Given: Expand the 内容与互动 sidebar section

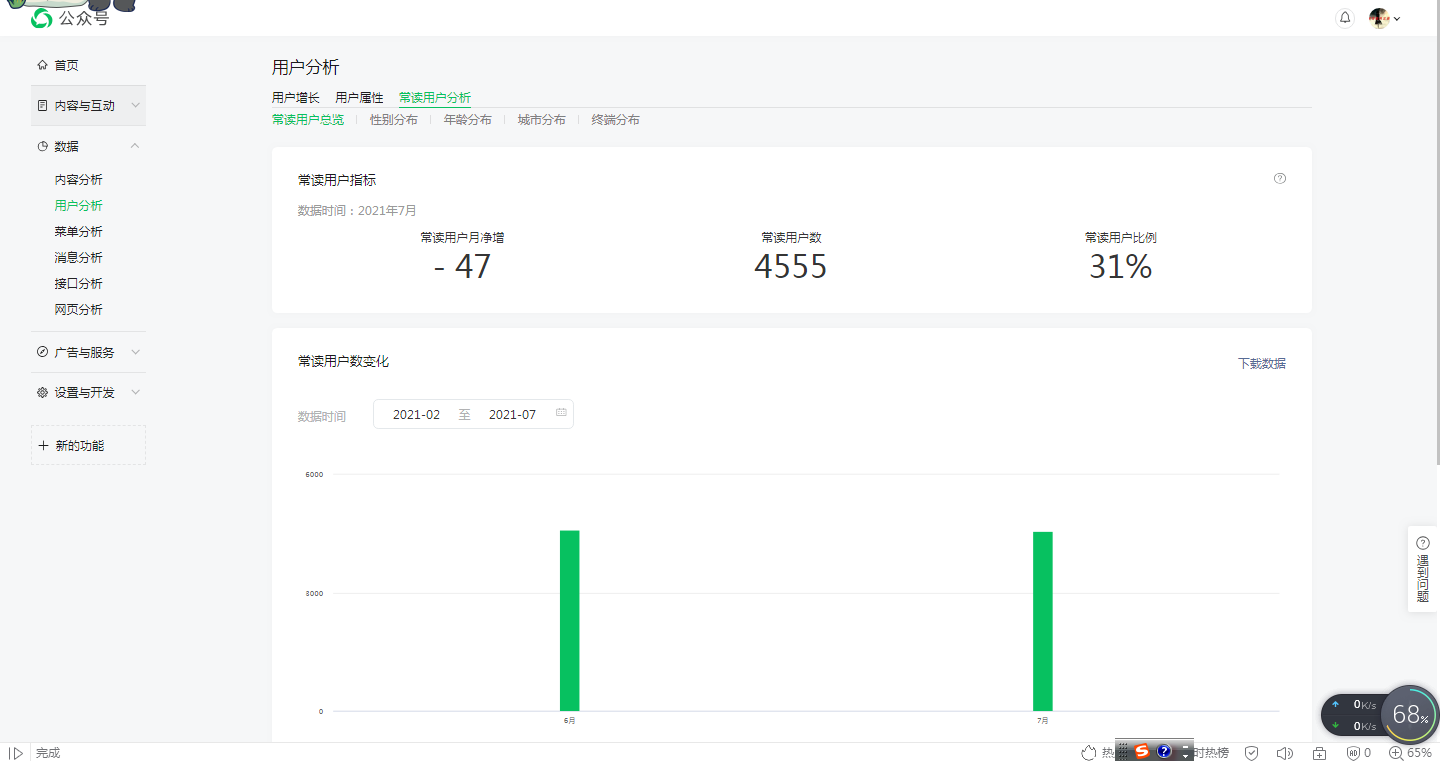Looking at the screenshot, I should 88,105.
